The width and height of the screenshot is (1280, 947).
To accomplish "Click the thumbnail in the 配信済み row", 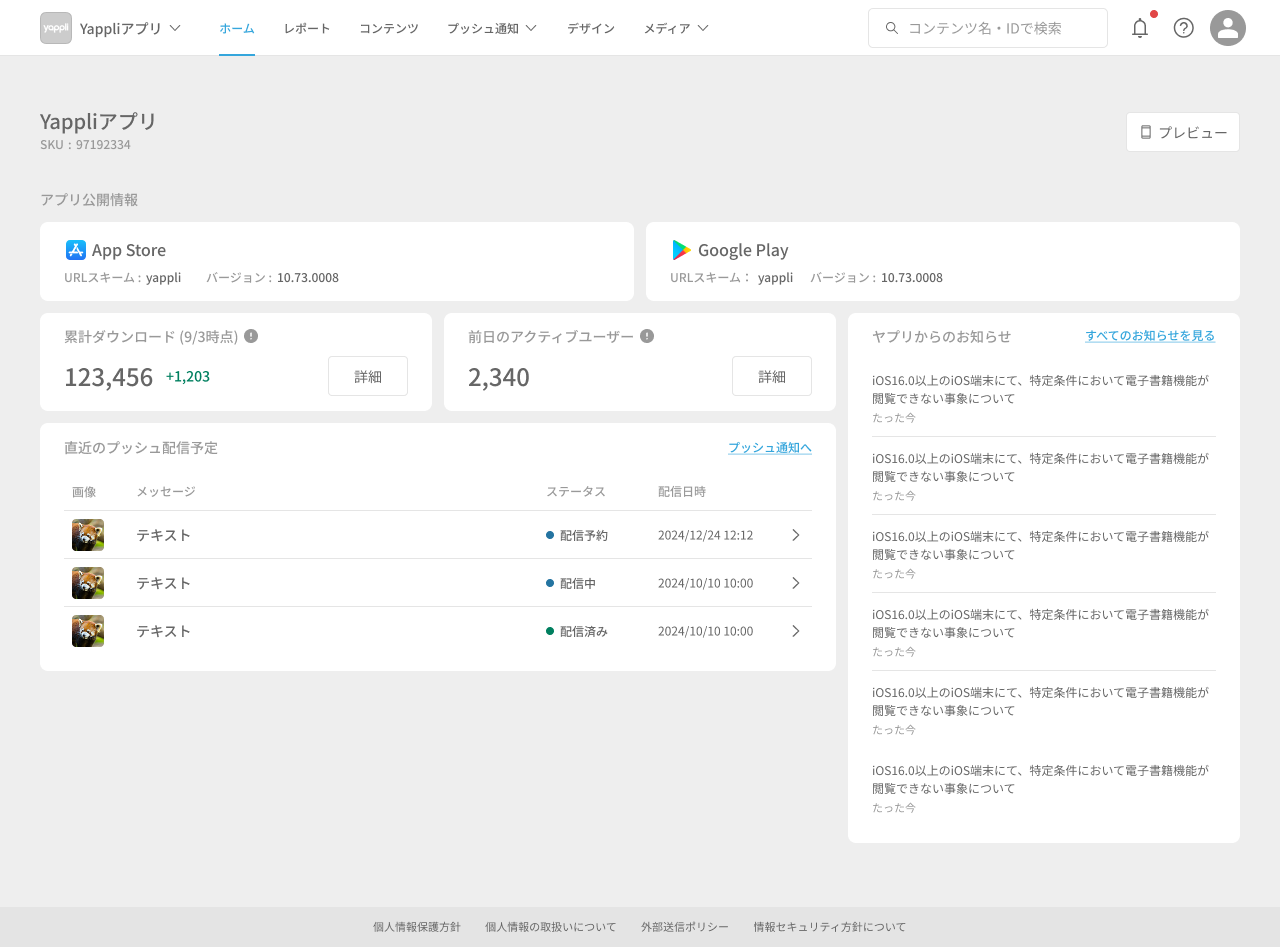I will [88, 631].
